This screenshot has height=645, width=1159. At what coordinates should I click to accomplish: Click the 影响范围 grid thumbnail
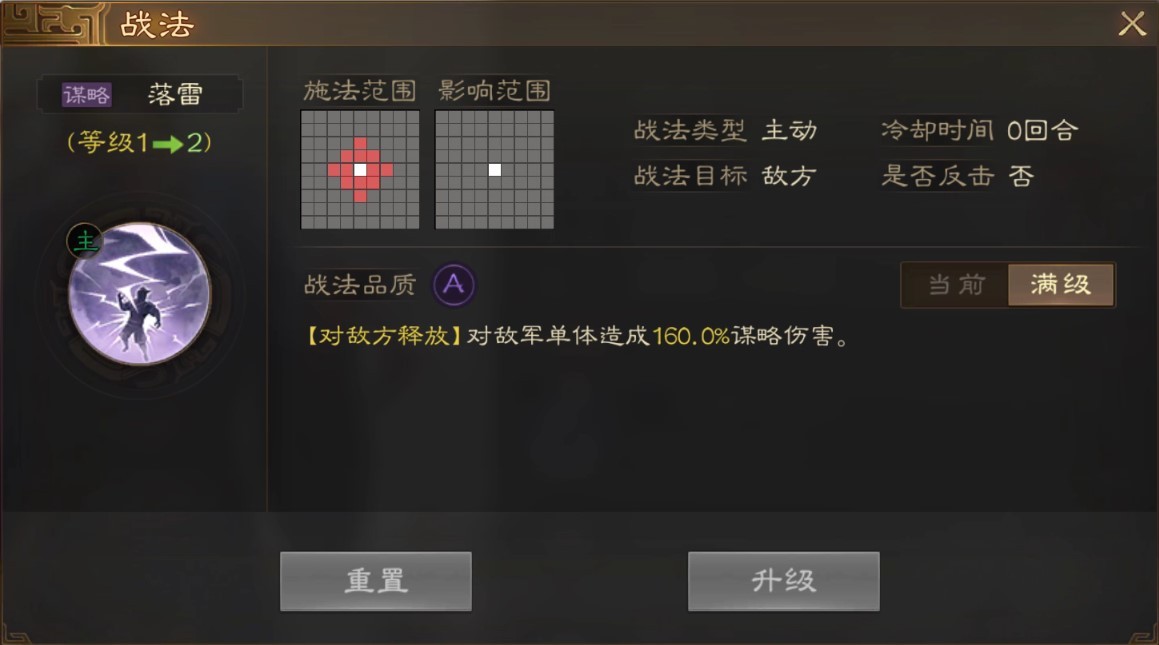(x=494, y=170)
